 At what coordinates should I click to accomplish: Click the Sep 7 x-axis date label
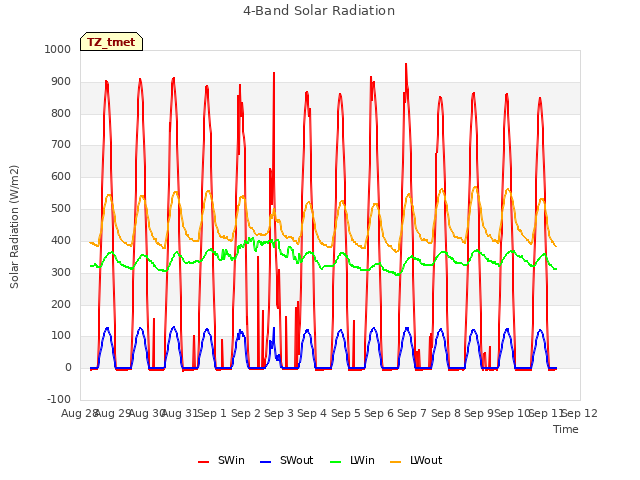[412, 413]
